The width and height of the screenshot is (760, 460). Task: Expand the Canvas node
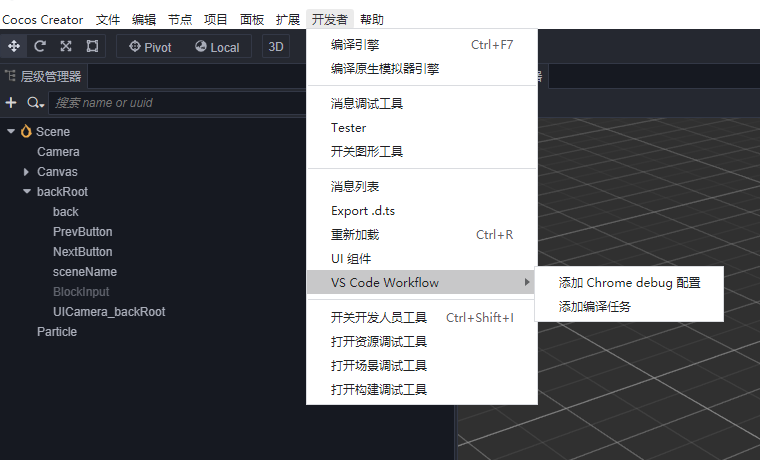[27, 172]
